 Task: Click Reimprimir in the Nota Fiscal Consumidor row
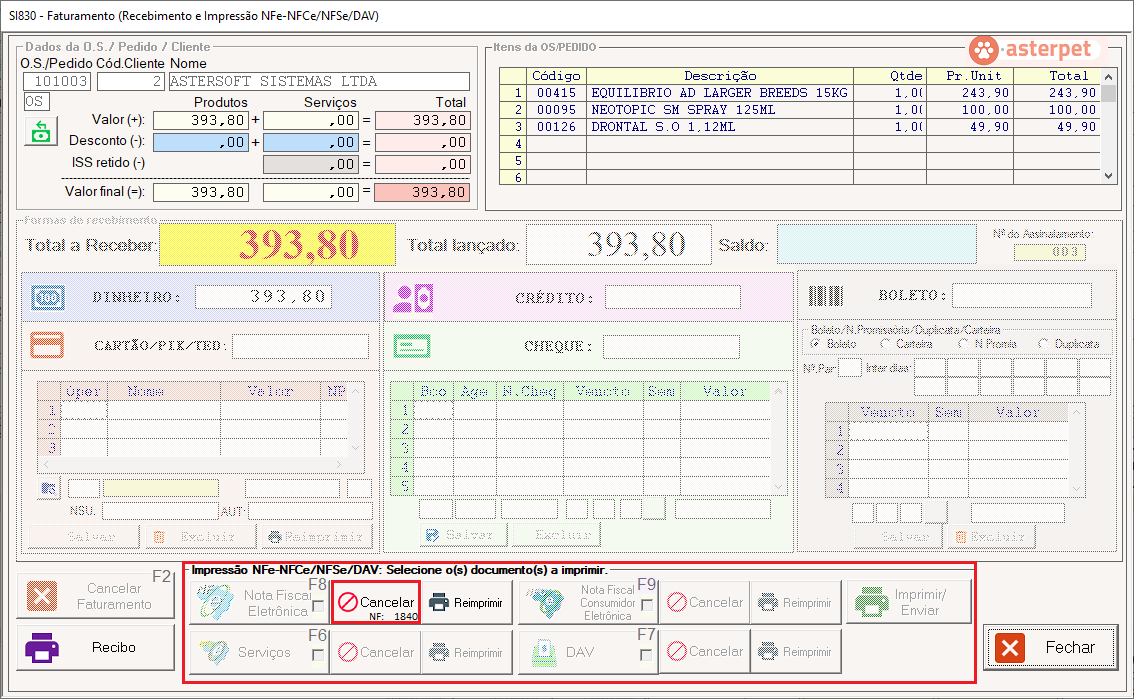point(796,603)
